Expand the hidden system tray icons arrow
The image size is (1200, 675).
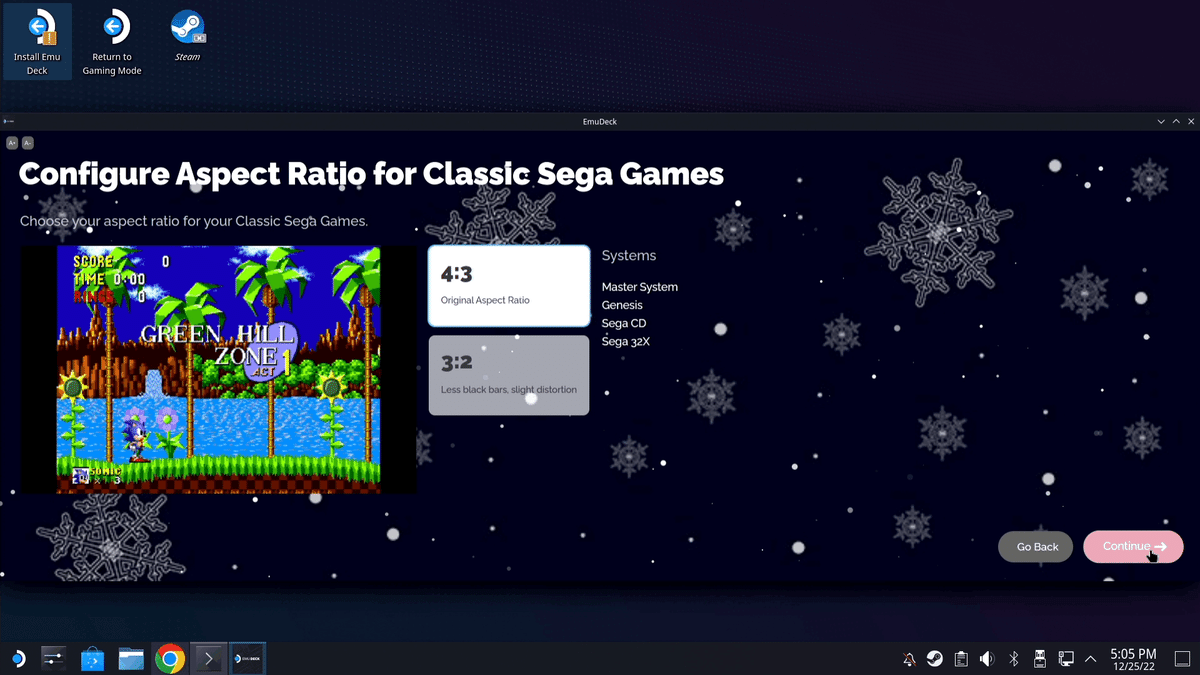[1091, 659]
